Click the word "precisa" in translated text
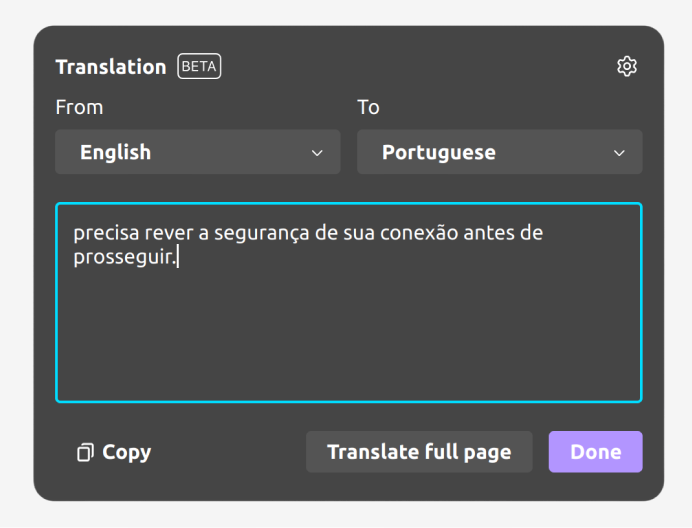Viewport: 692px width, 528px height. pyautogui.click(x=105, y=233)
